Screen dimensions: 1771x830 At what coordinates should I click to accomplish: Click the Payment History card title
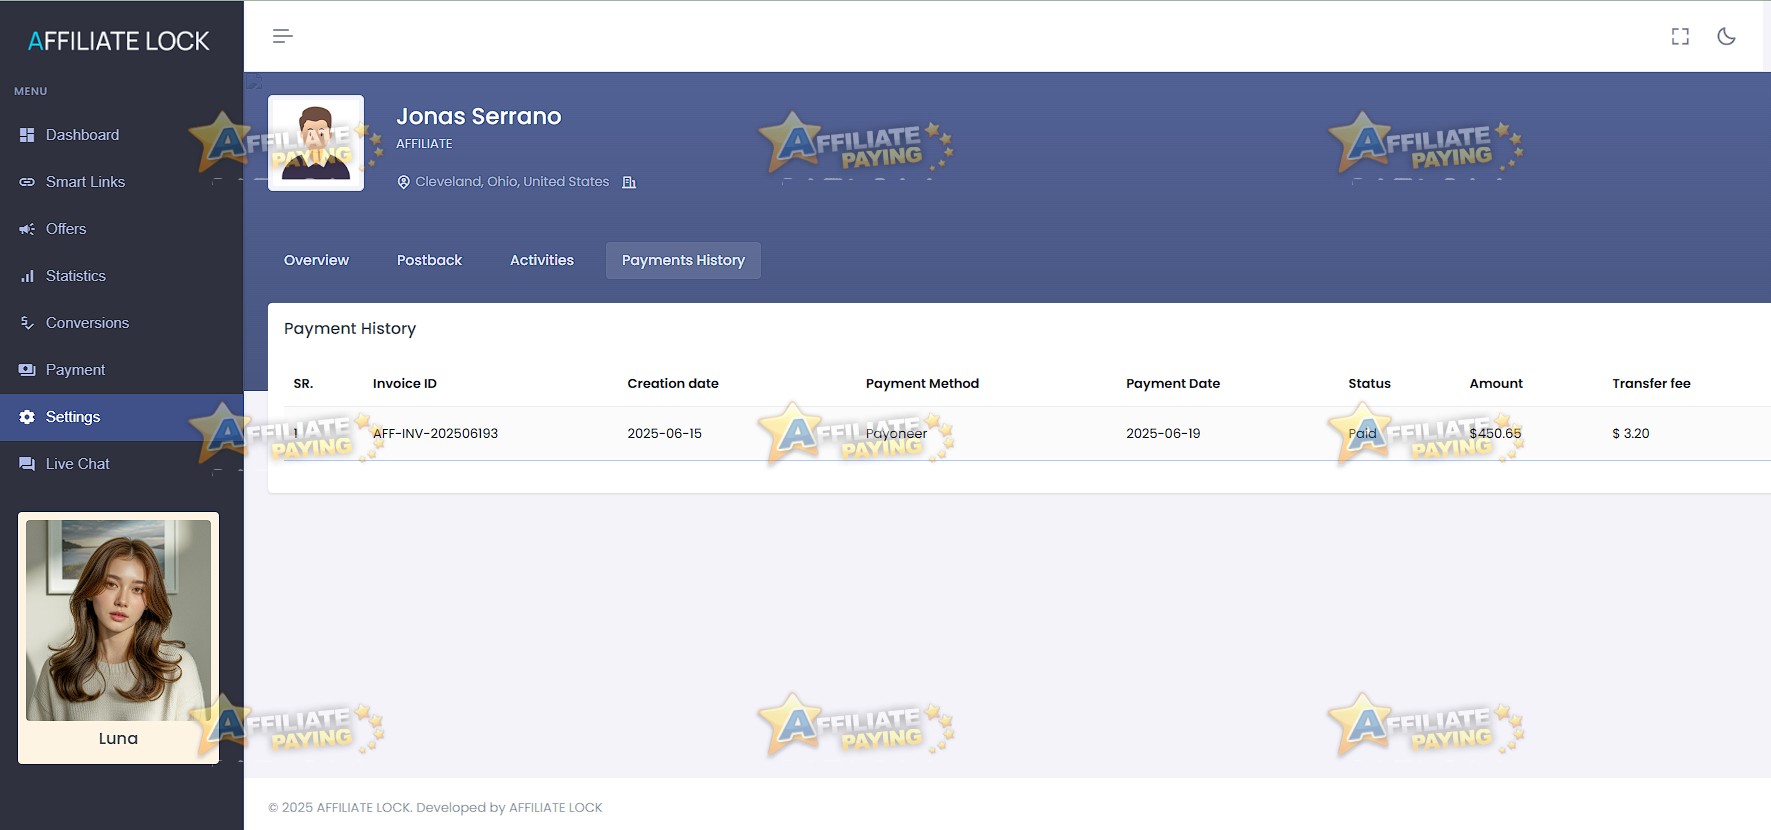350,328
